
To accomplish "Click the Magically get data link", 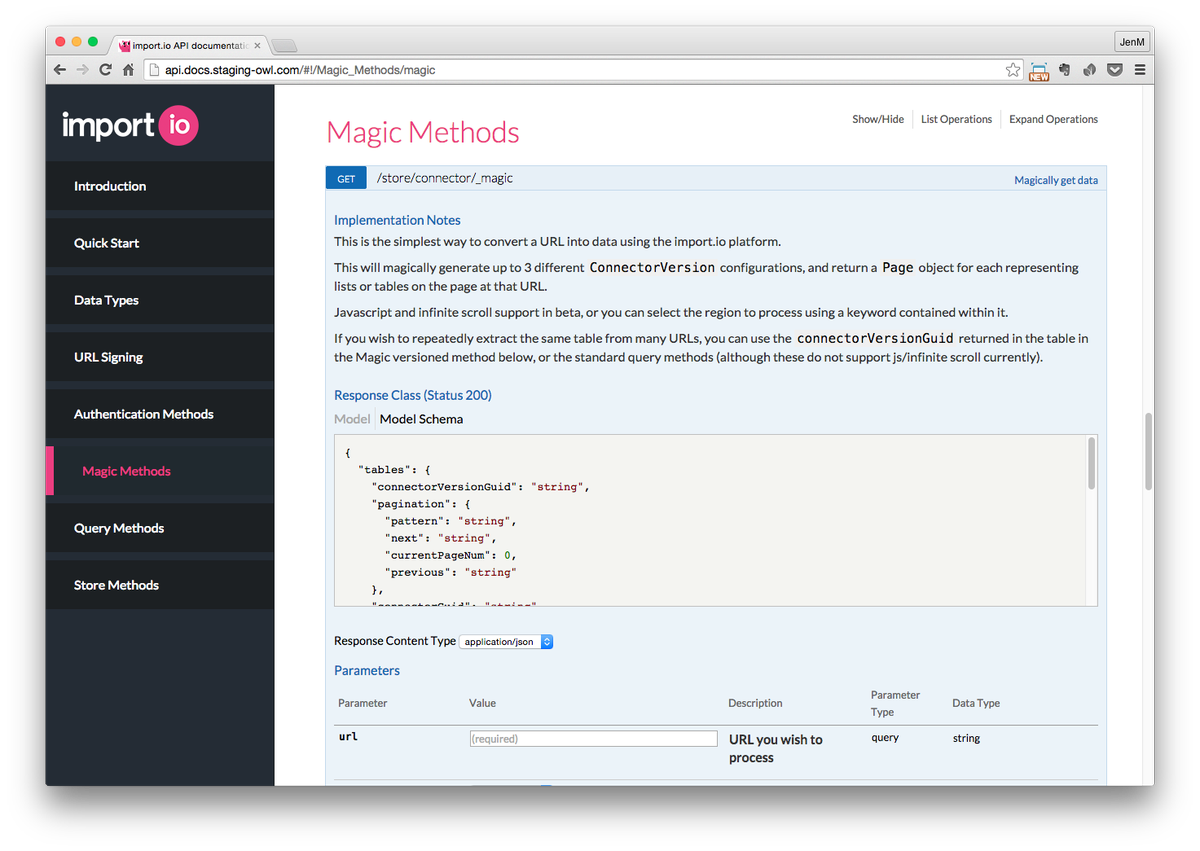I will point(1056,180).
